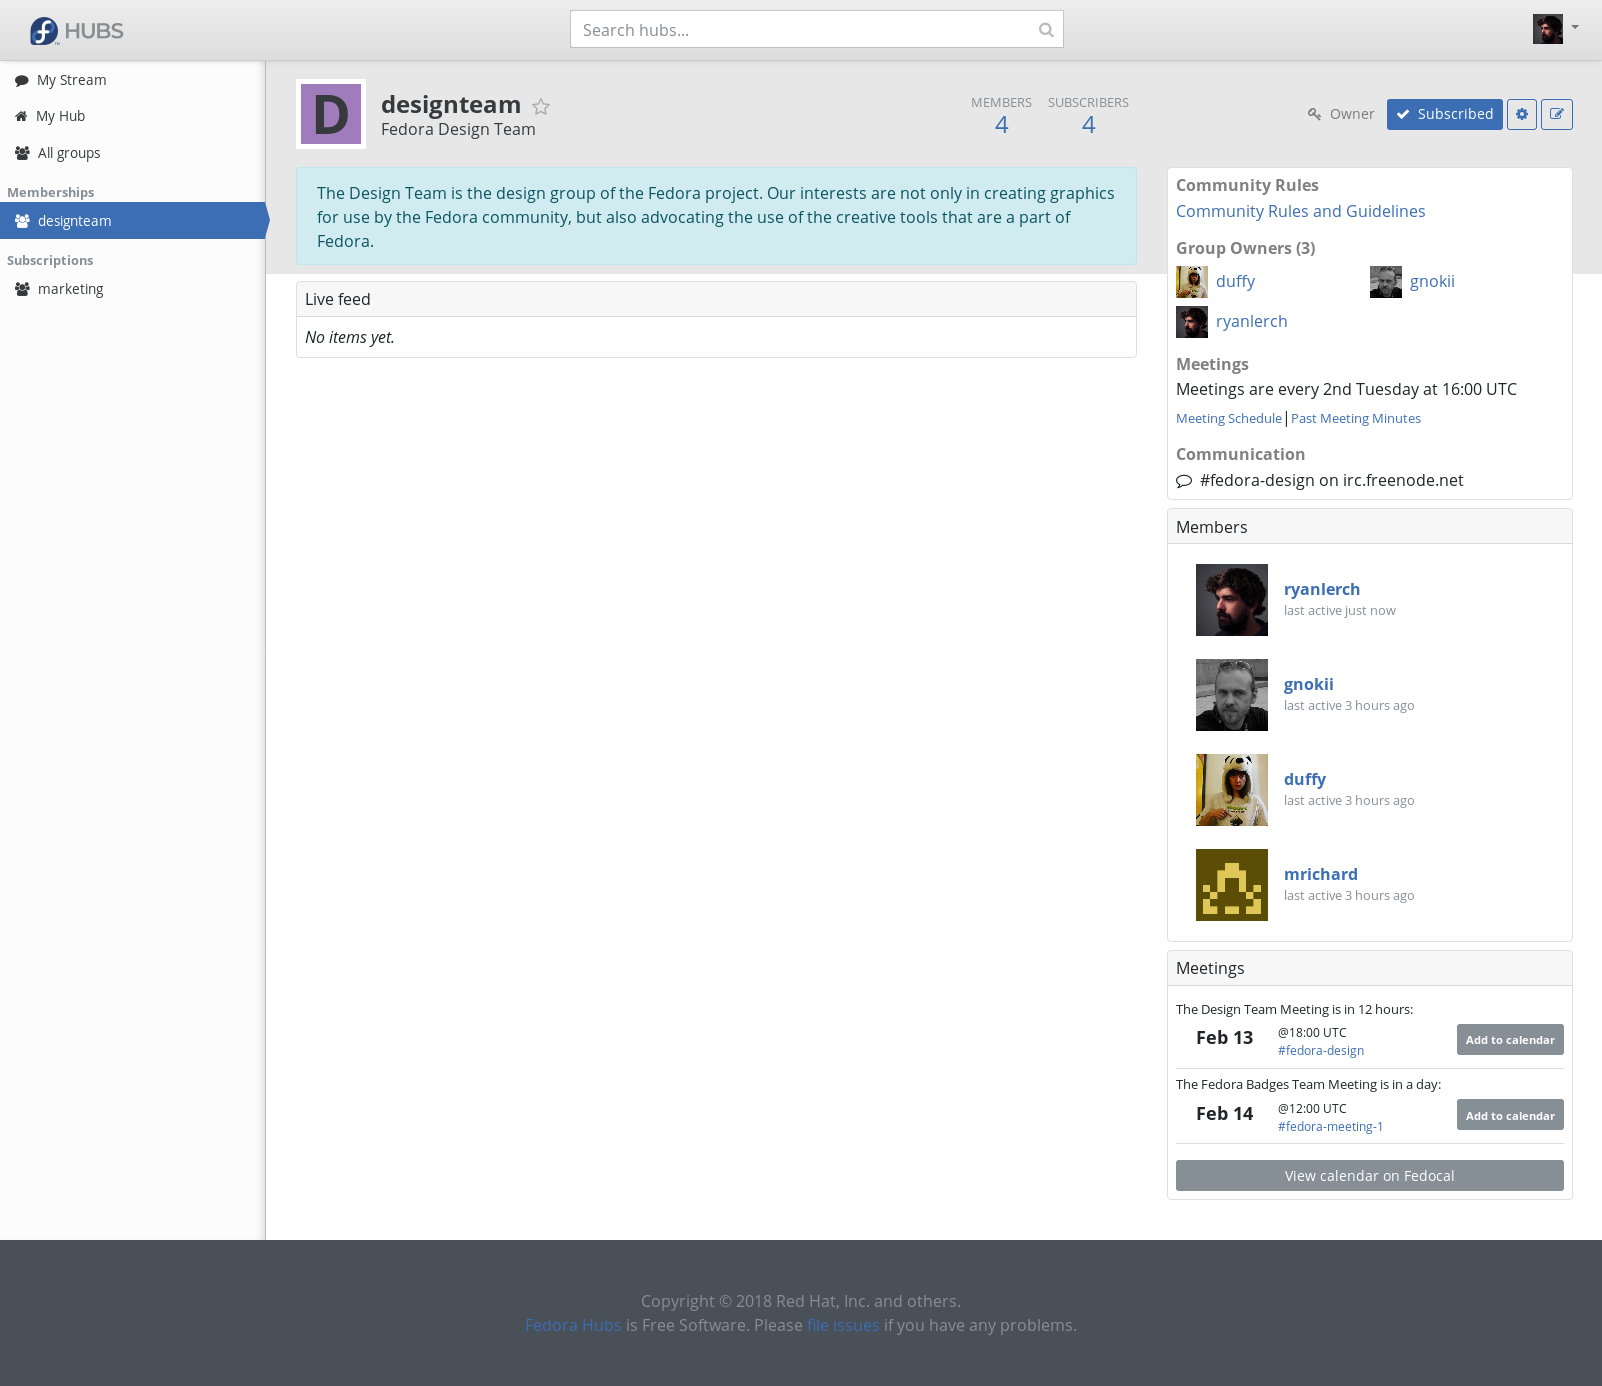
Task: Click gnokii's small avatar in Group Owners
Action: (x=1386, y=282)
